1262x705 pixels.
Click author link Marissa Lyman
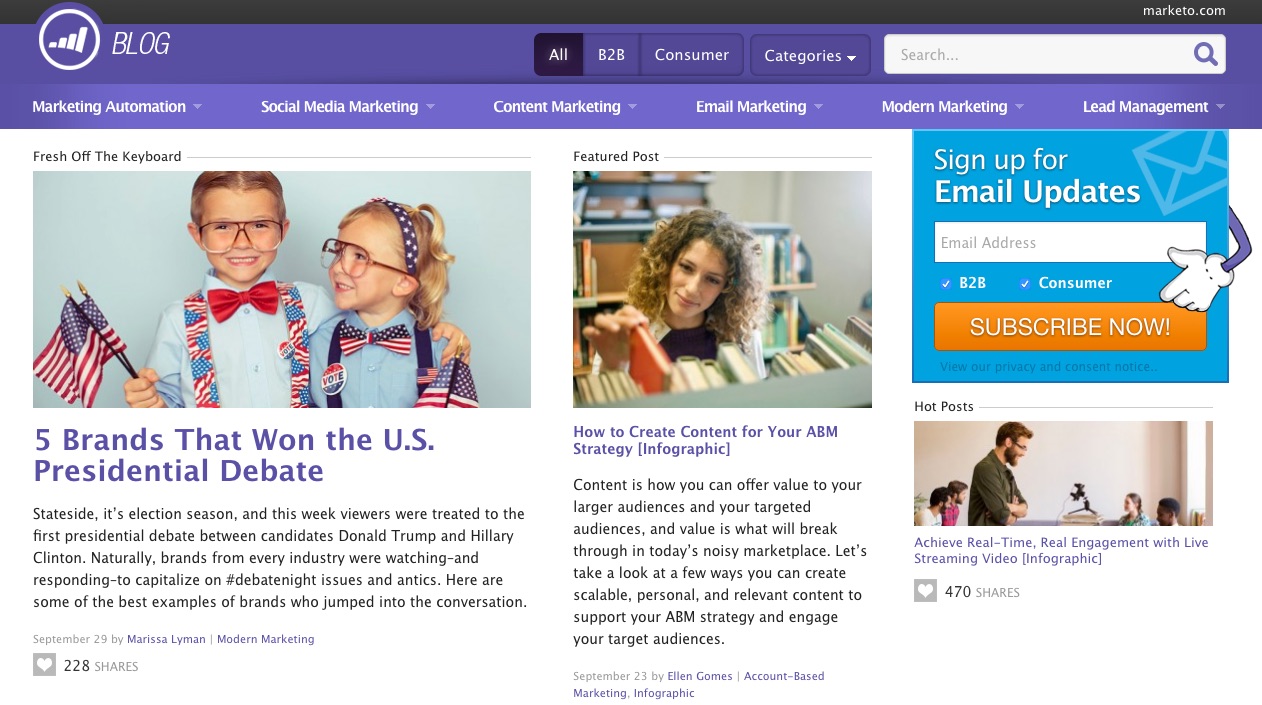pos(166,639)
